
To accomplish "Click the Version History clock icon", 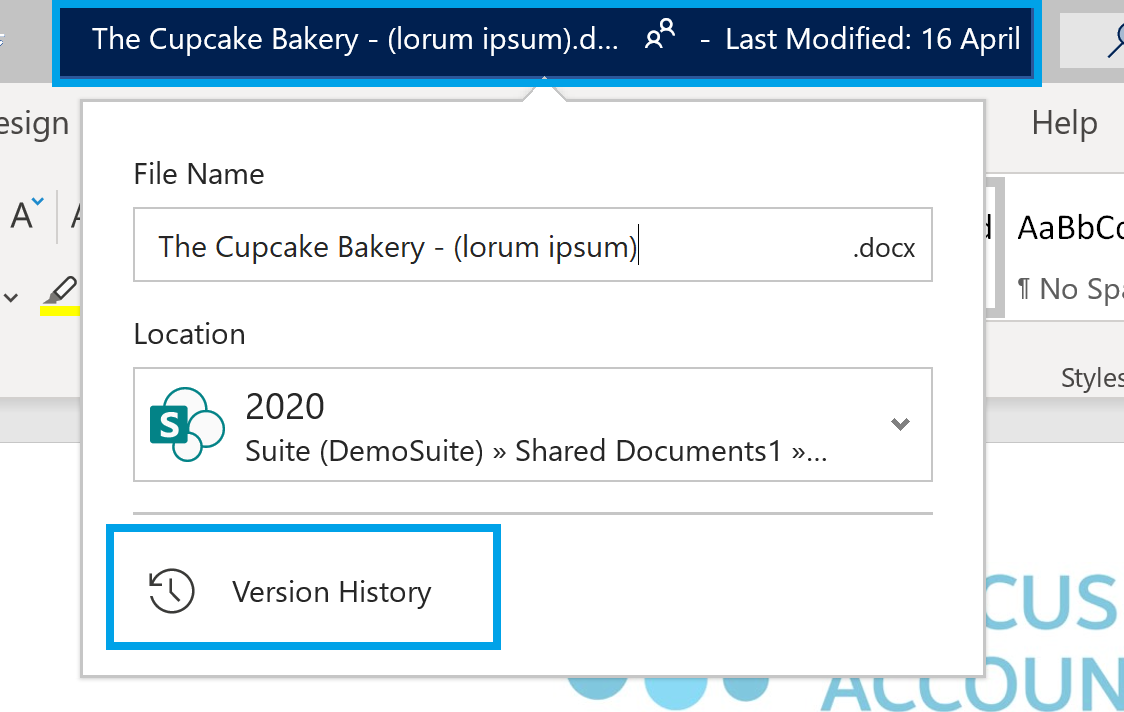I will click(x=172, y=590).
